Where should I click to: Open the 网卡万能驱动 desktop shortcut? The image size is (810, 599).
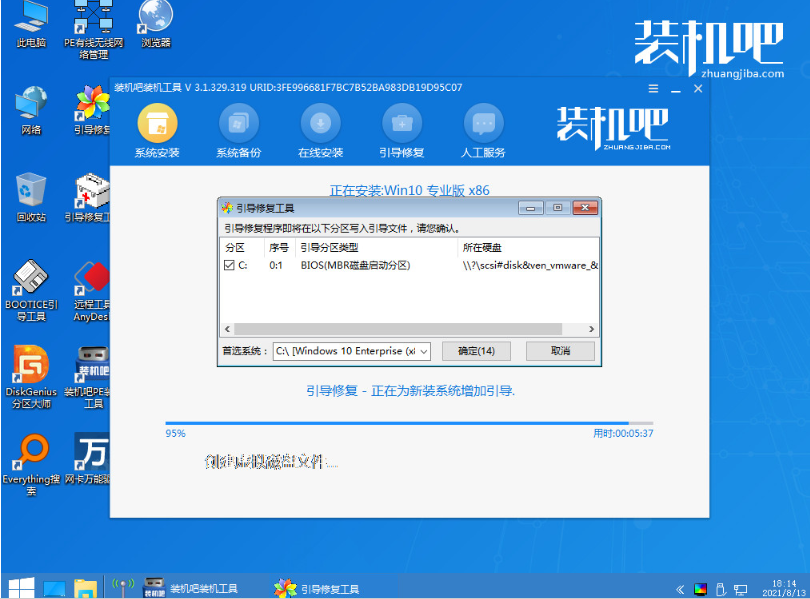point(92,450)
